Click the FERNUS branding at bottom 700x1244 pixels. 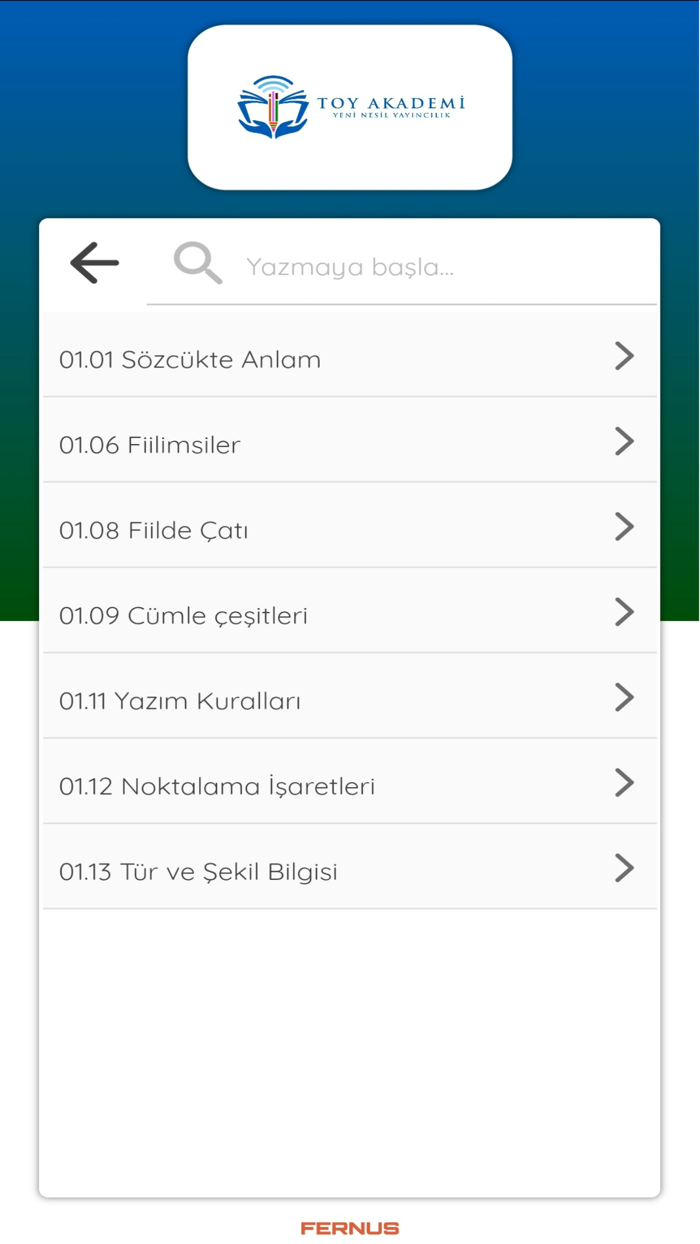[349, 1228]
